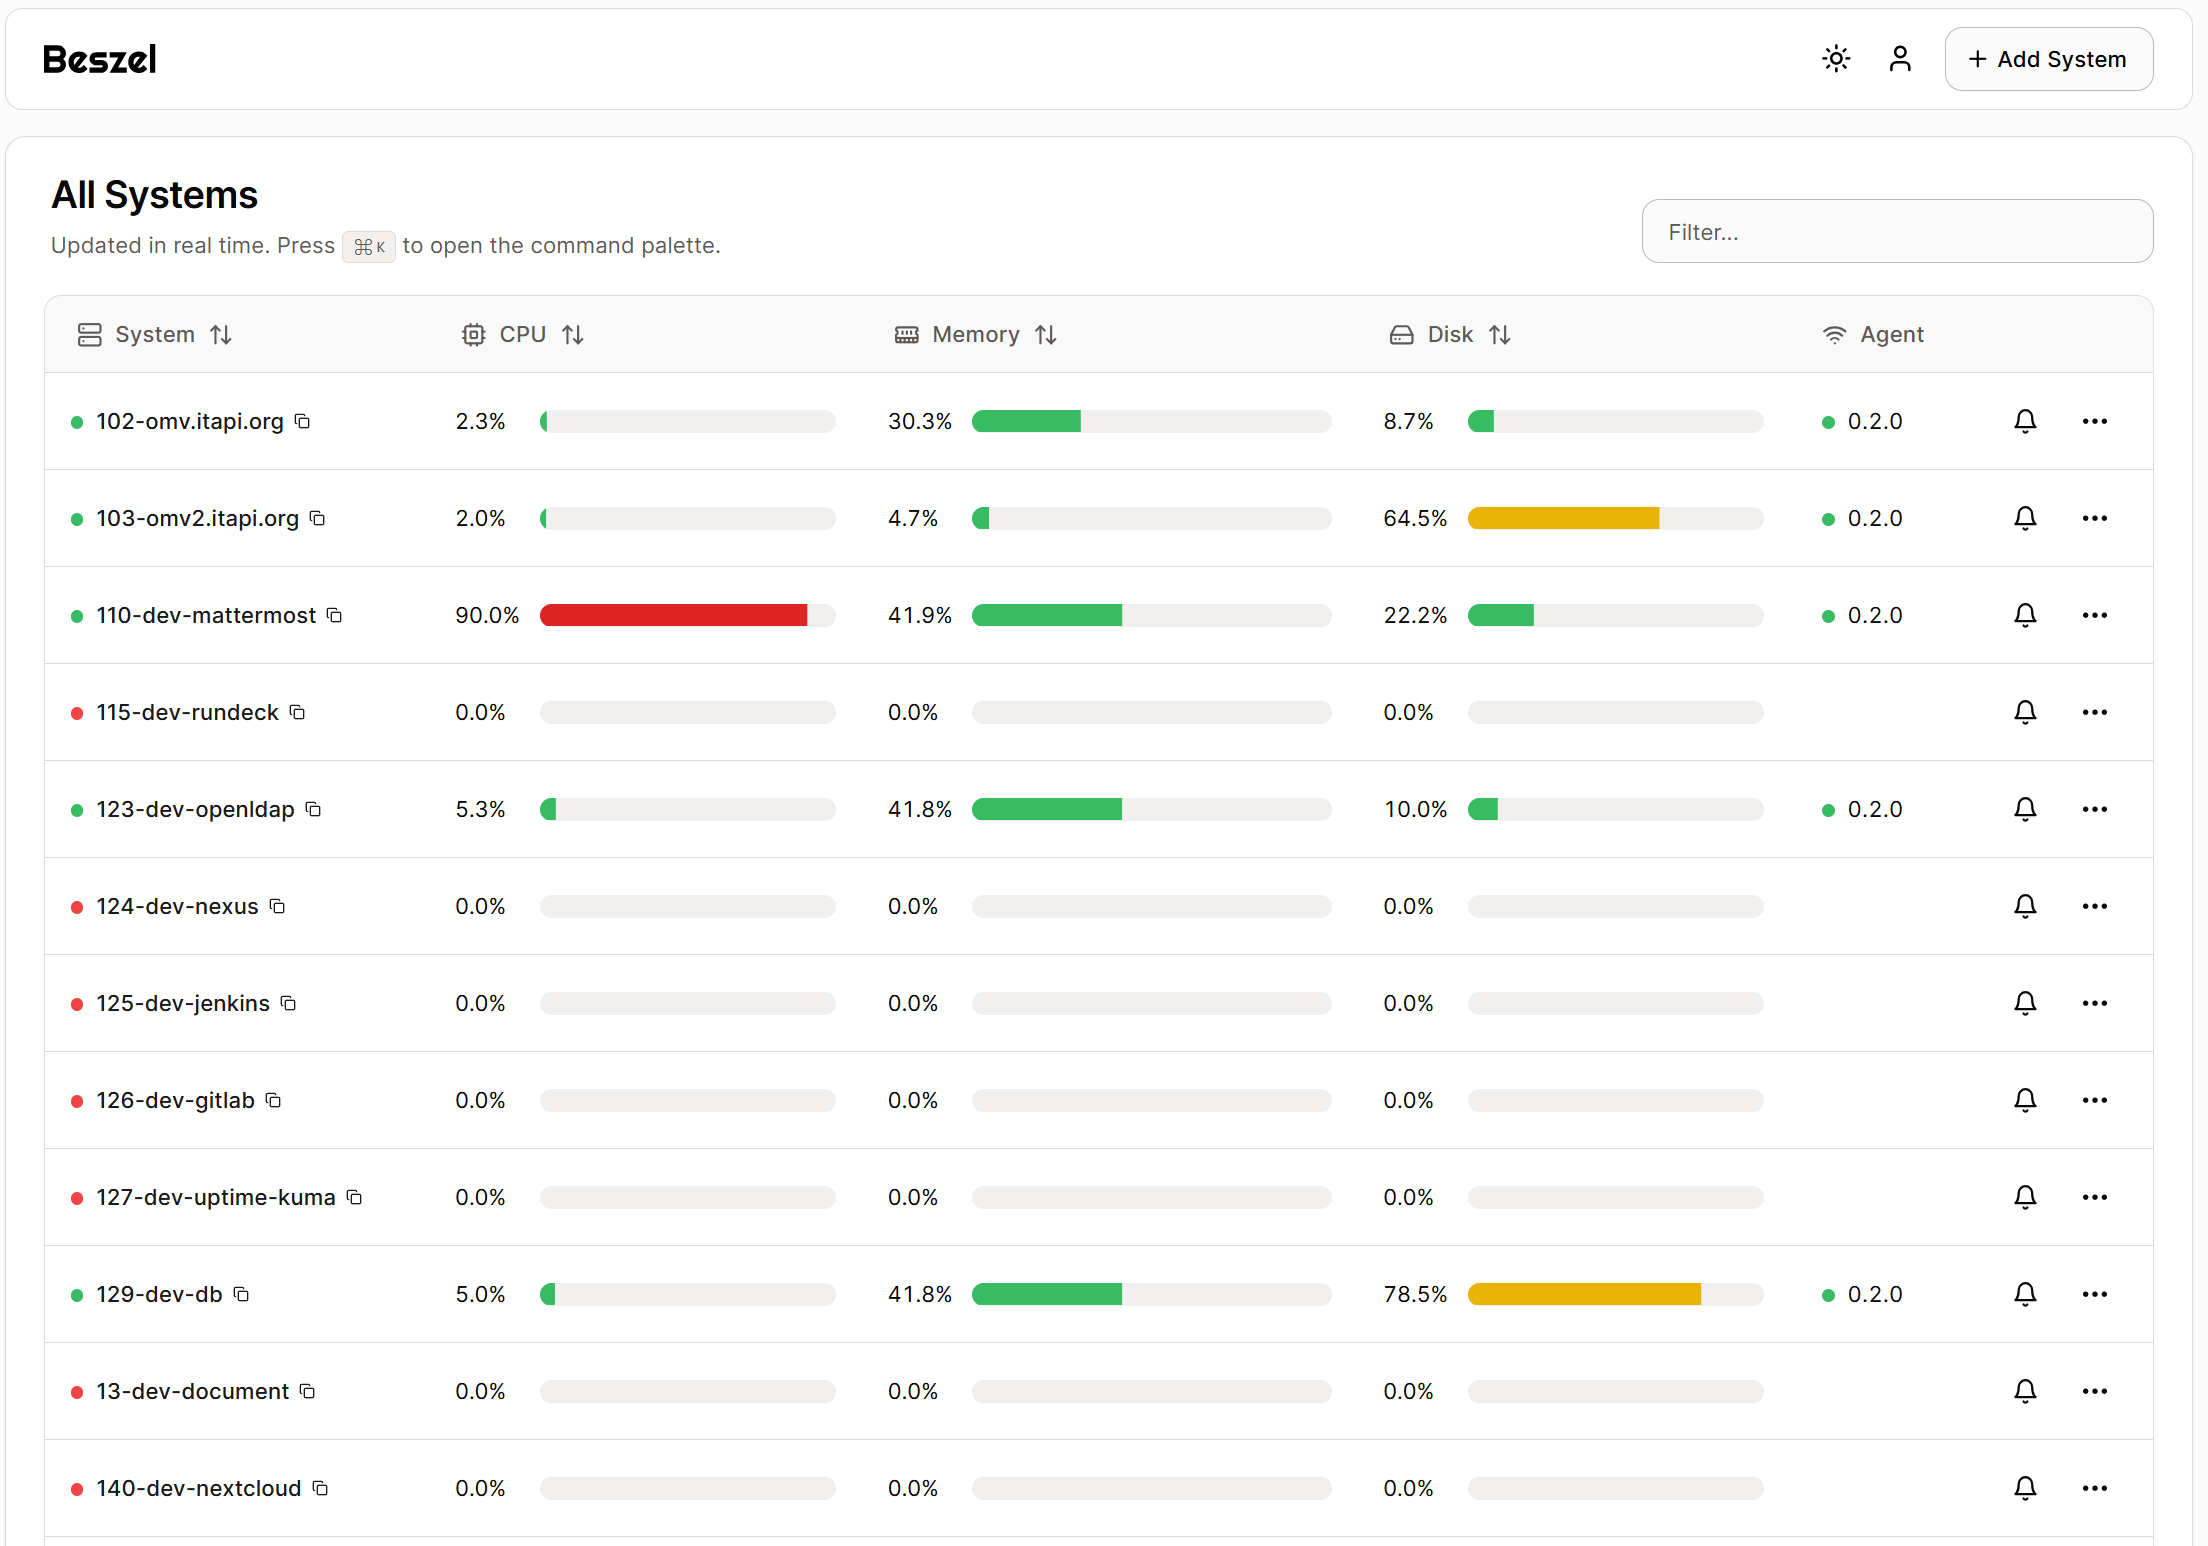The image size is (2208, 1546).
Task: Sort table by the Memory column
Action: tap(976, 334)
